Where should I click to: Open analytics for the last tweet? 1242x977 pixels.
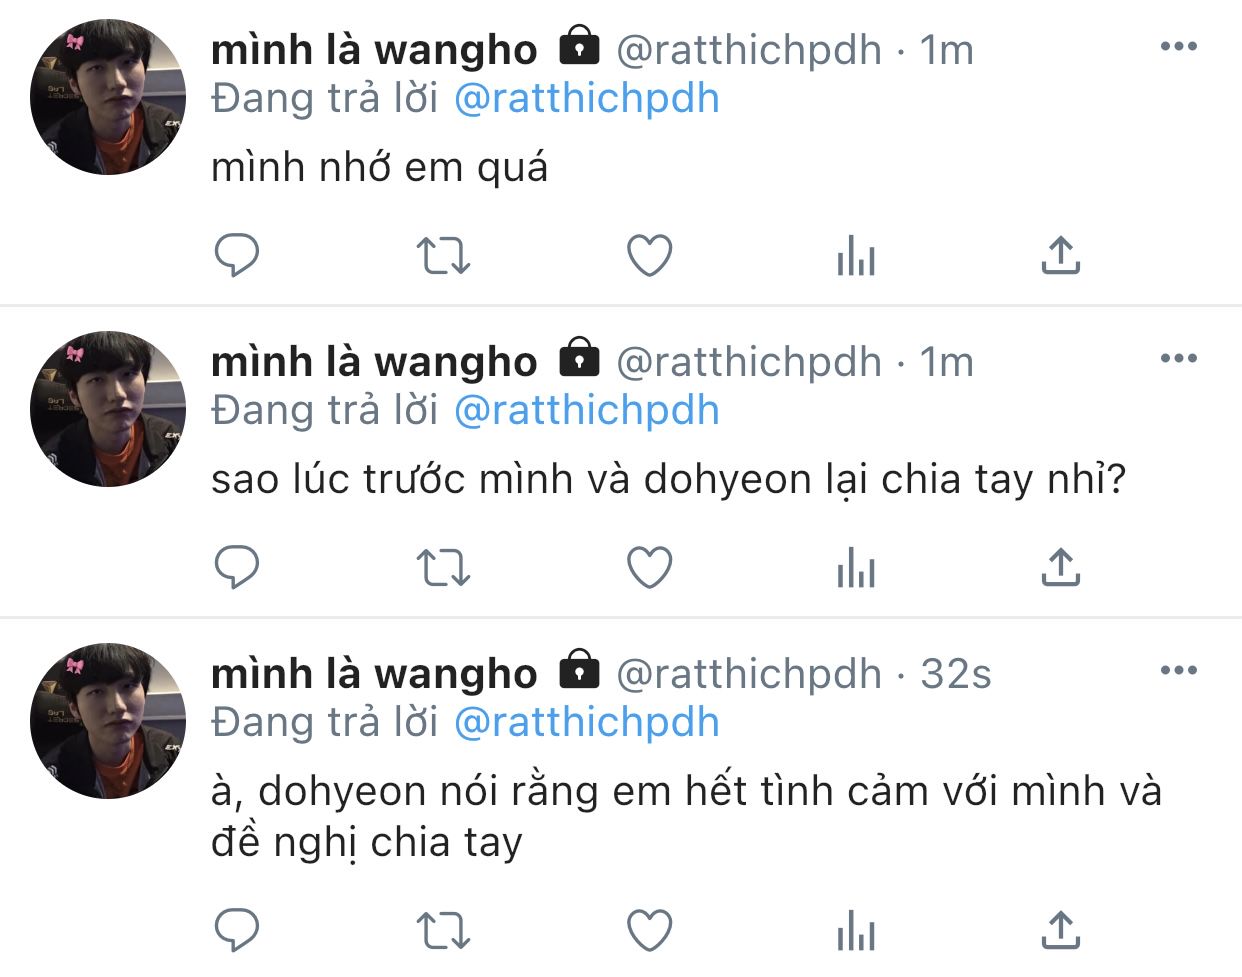pos(855,930)
